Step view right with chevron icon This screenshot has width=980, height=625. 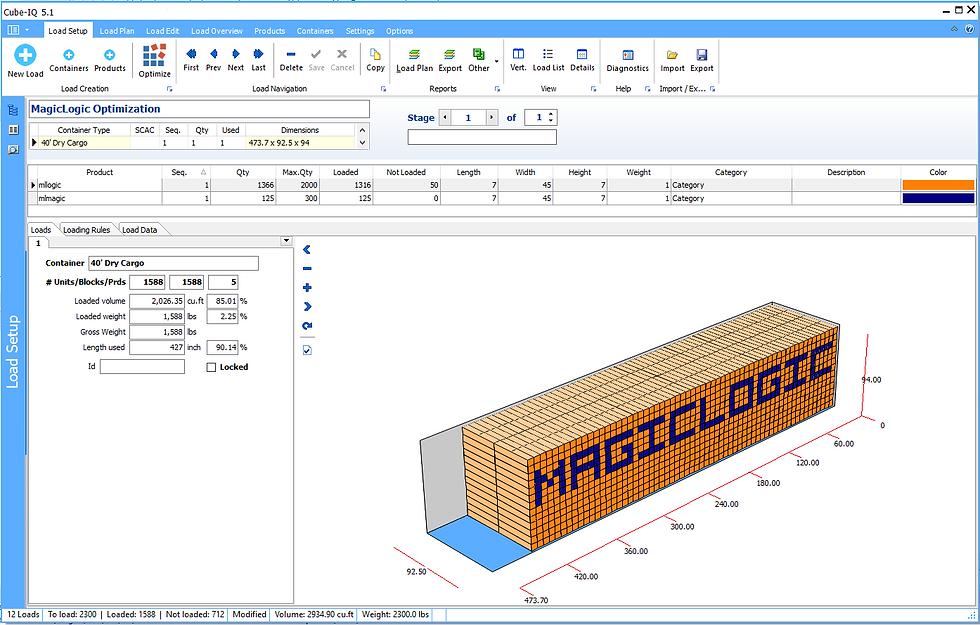[x=307, y=306]
